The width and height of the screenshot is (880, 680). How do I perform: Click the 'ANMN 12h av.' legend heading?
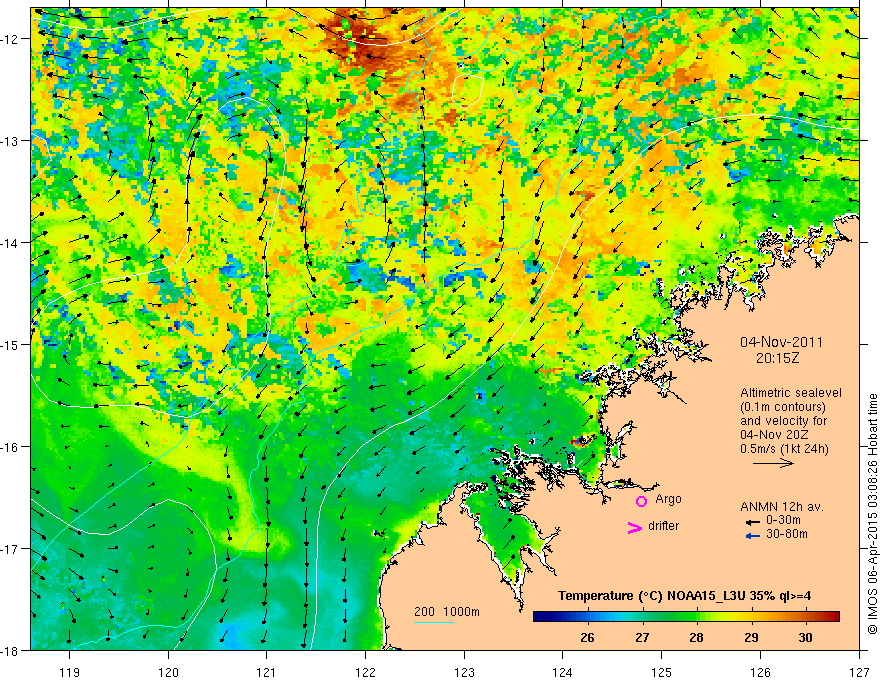(x=782, y=507)
